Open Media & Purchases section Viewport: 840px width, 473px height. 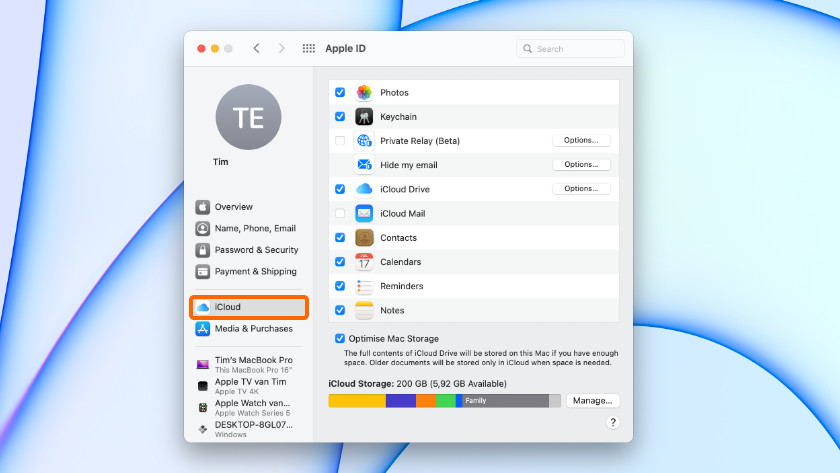pyautogui.click(x=253, y=329)
